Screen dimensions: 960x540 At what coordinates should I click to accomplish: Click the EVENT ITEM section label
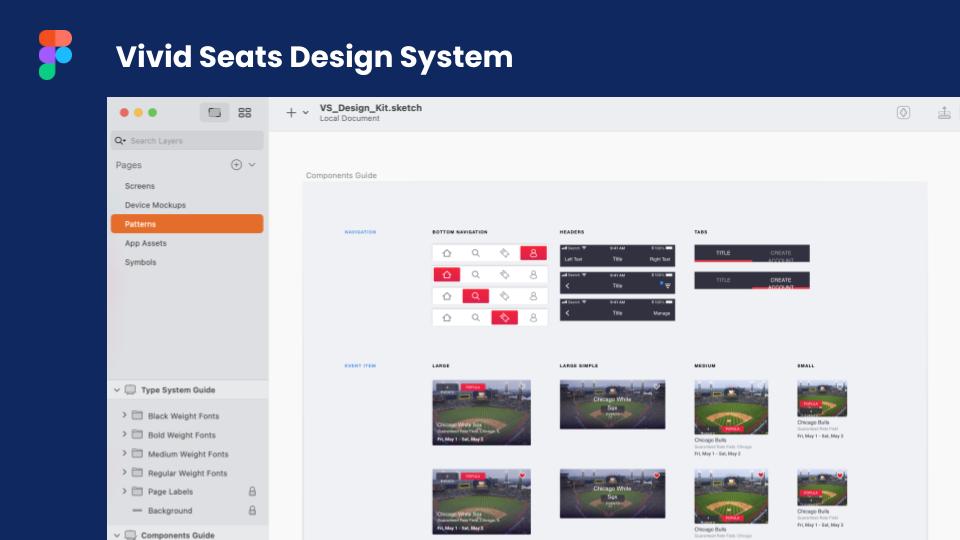[x=360, y=366]
